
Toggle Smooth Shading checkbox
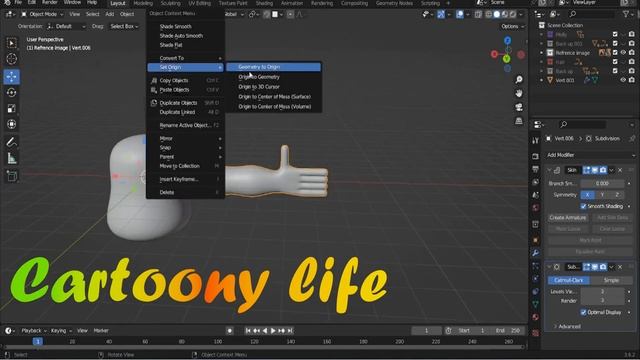(x=583, y=206)
